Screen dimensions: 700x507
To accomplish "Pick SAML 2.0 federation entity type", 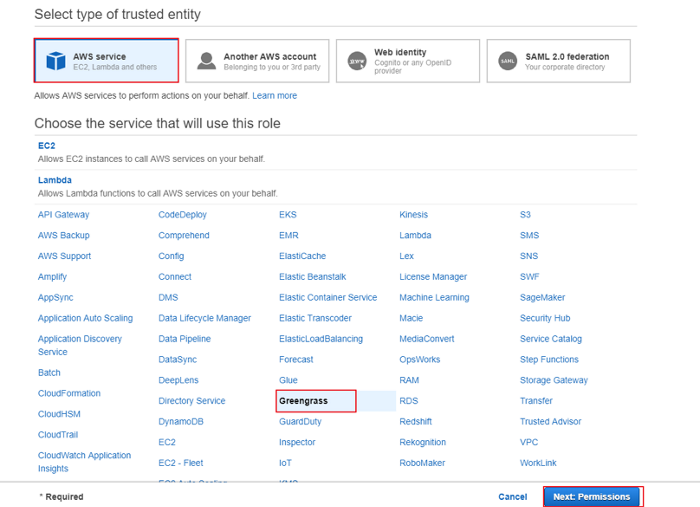I will pyautogui.click(x=558, y=61).
